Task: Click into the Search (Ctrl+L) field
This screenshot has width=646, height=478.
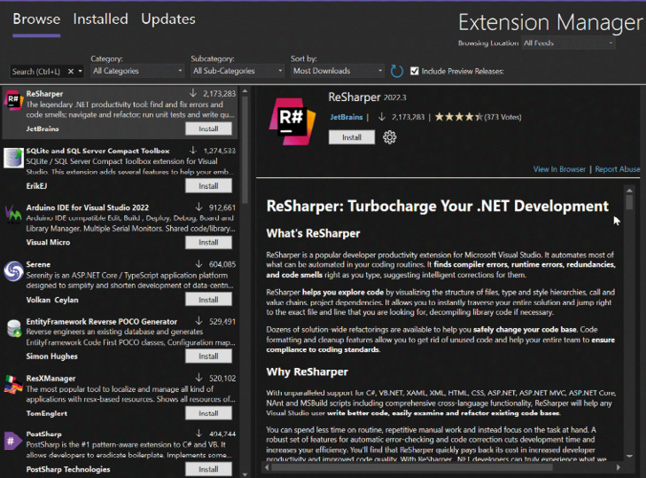Action: (36, 72)
